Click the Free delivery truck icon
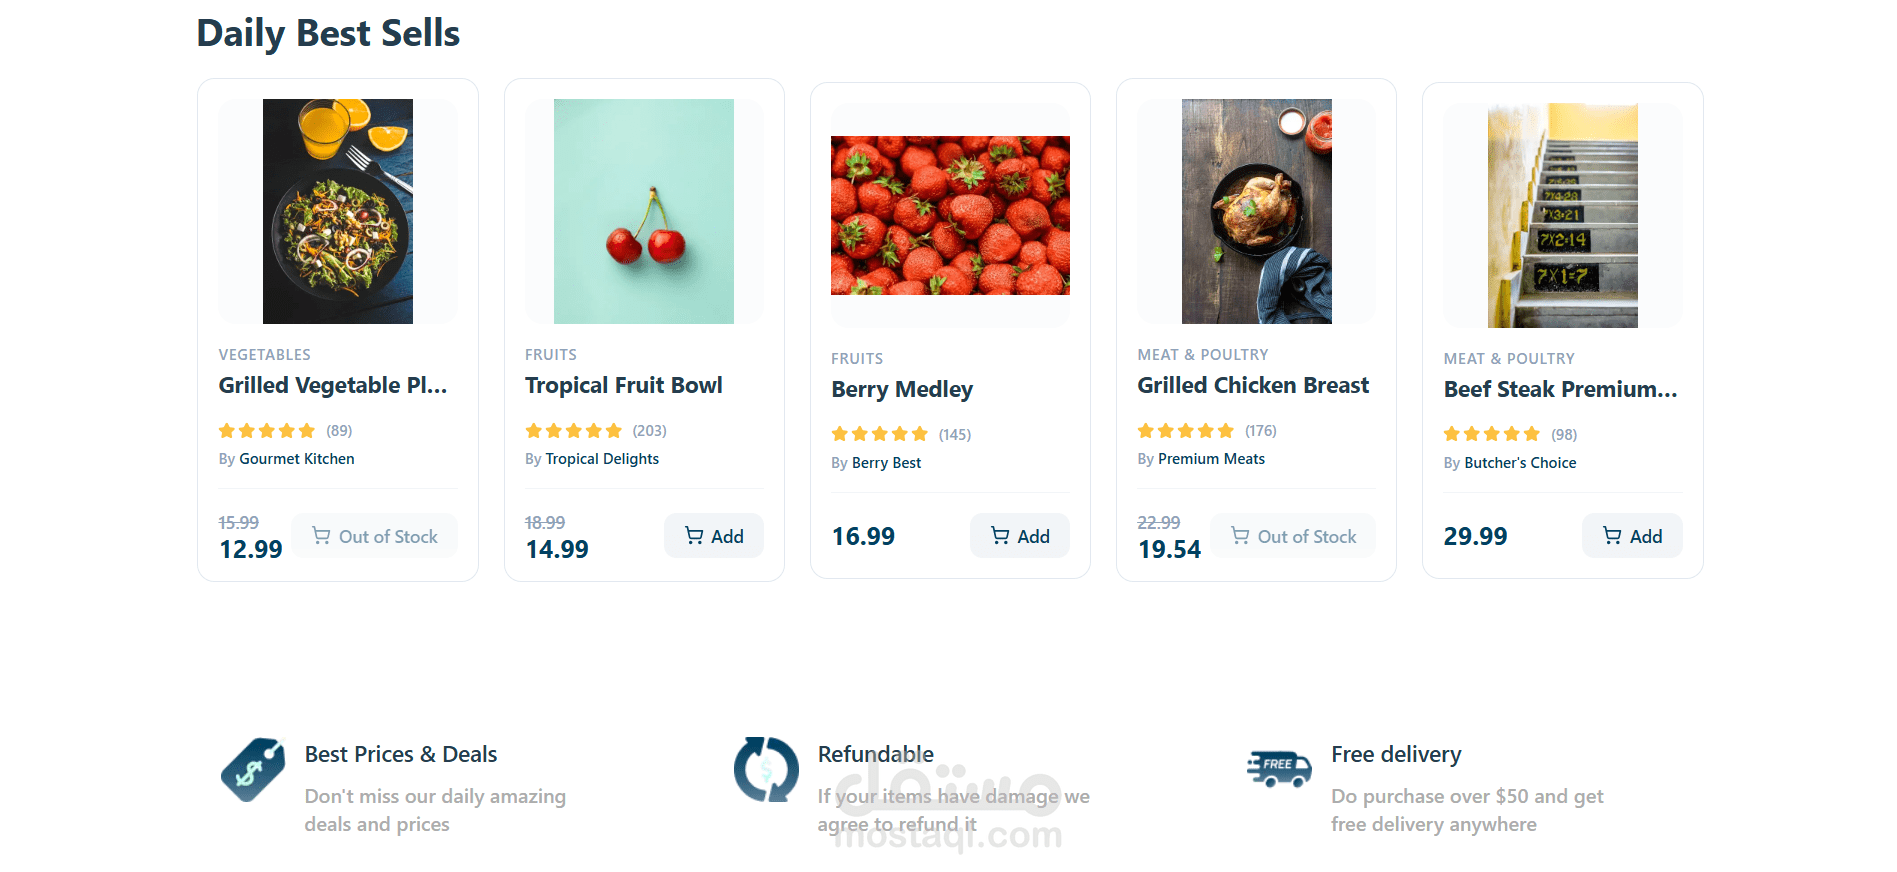Image resolution: width=1897 pixels, height=872 pixels. click(1279, 769)
